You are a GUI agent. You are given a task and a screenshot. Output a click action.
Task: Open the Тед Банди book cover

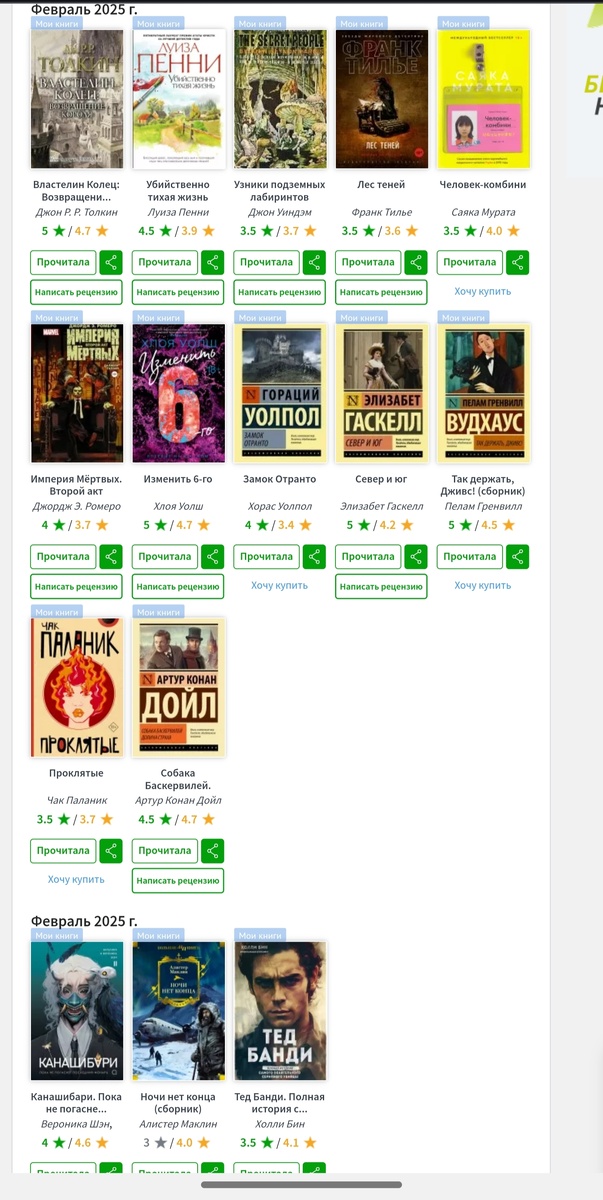point(280,1010)
